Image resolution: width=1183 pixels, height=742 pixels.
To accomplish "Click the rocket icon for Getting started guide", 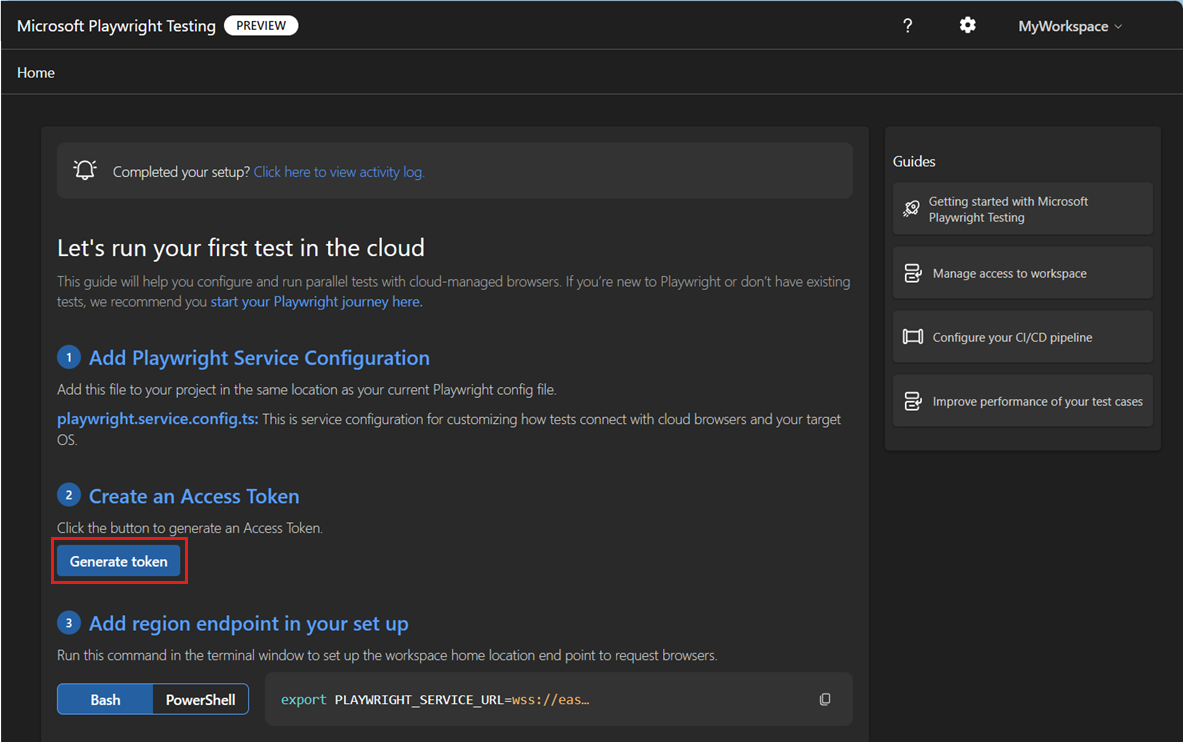I will (x=911, y=208).
